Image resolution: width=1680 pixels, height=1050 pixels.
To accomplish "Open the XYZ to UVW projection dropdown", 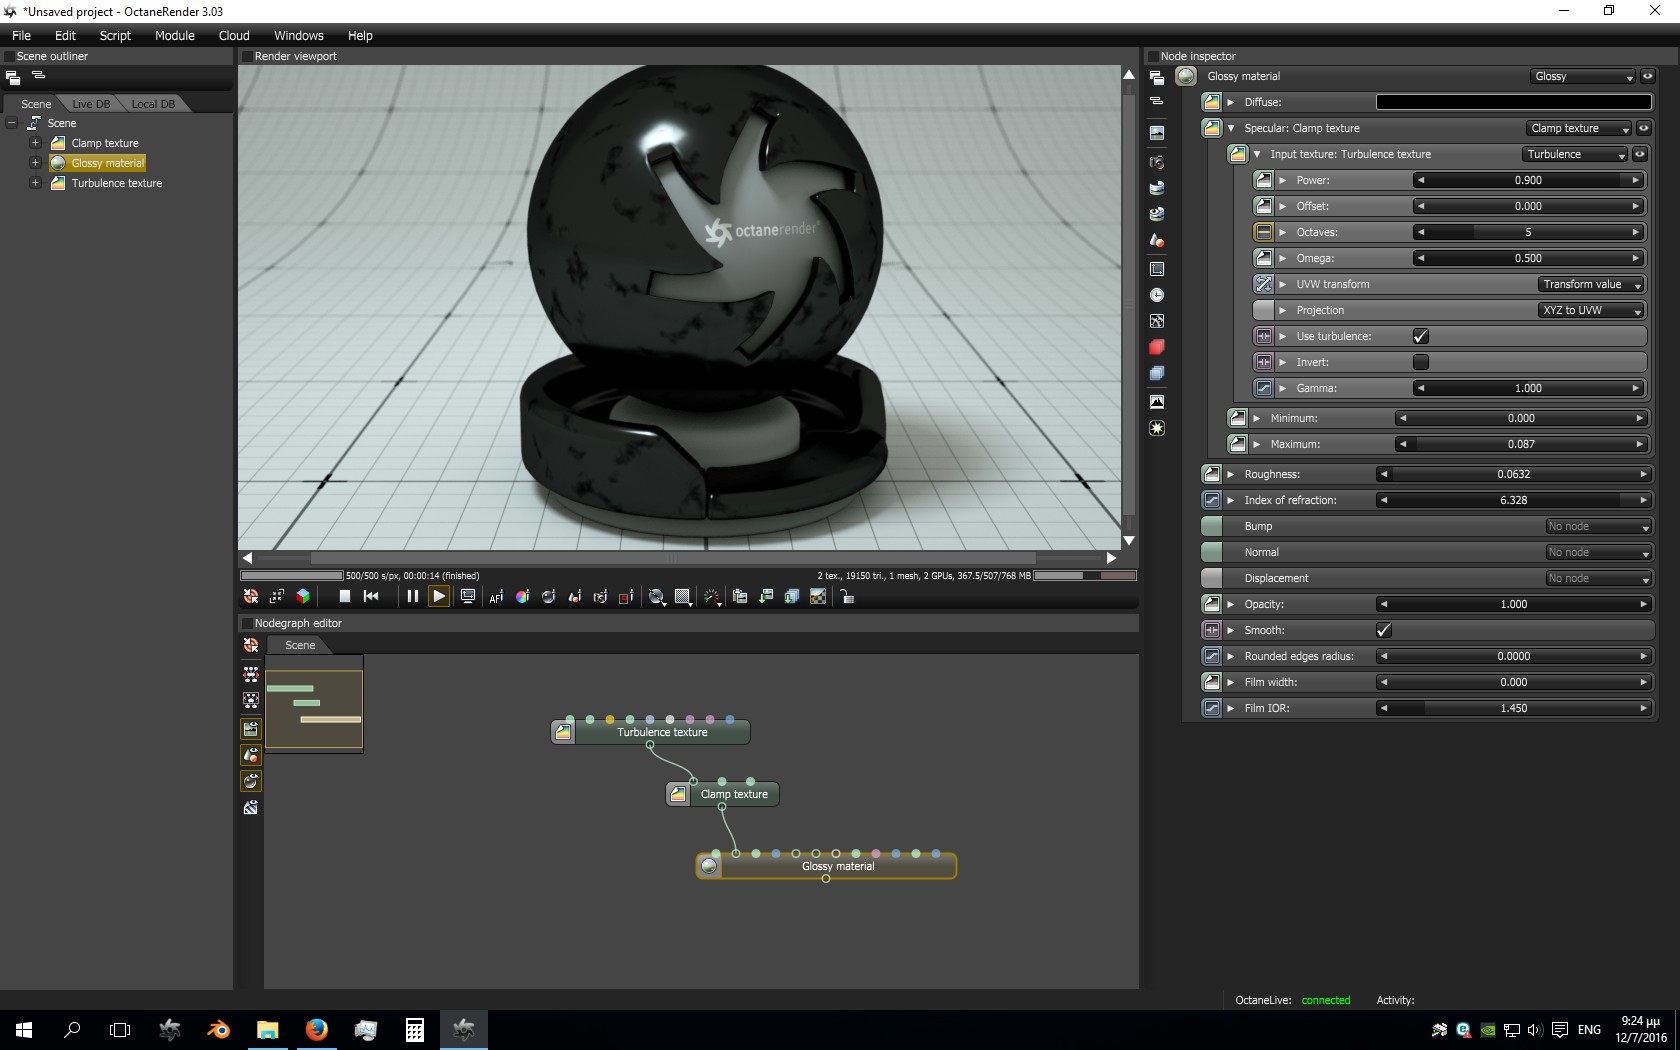I will (x=1591, y=310).
